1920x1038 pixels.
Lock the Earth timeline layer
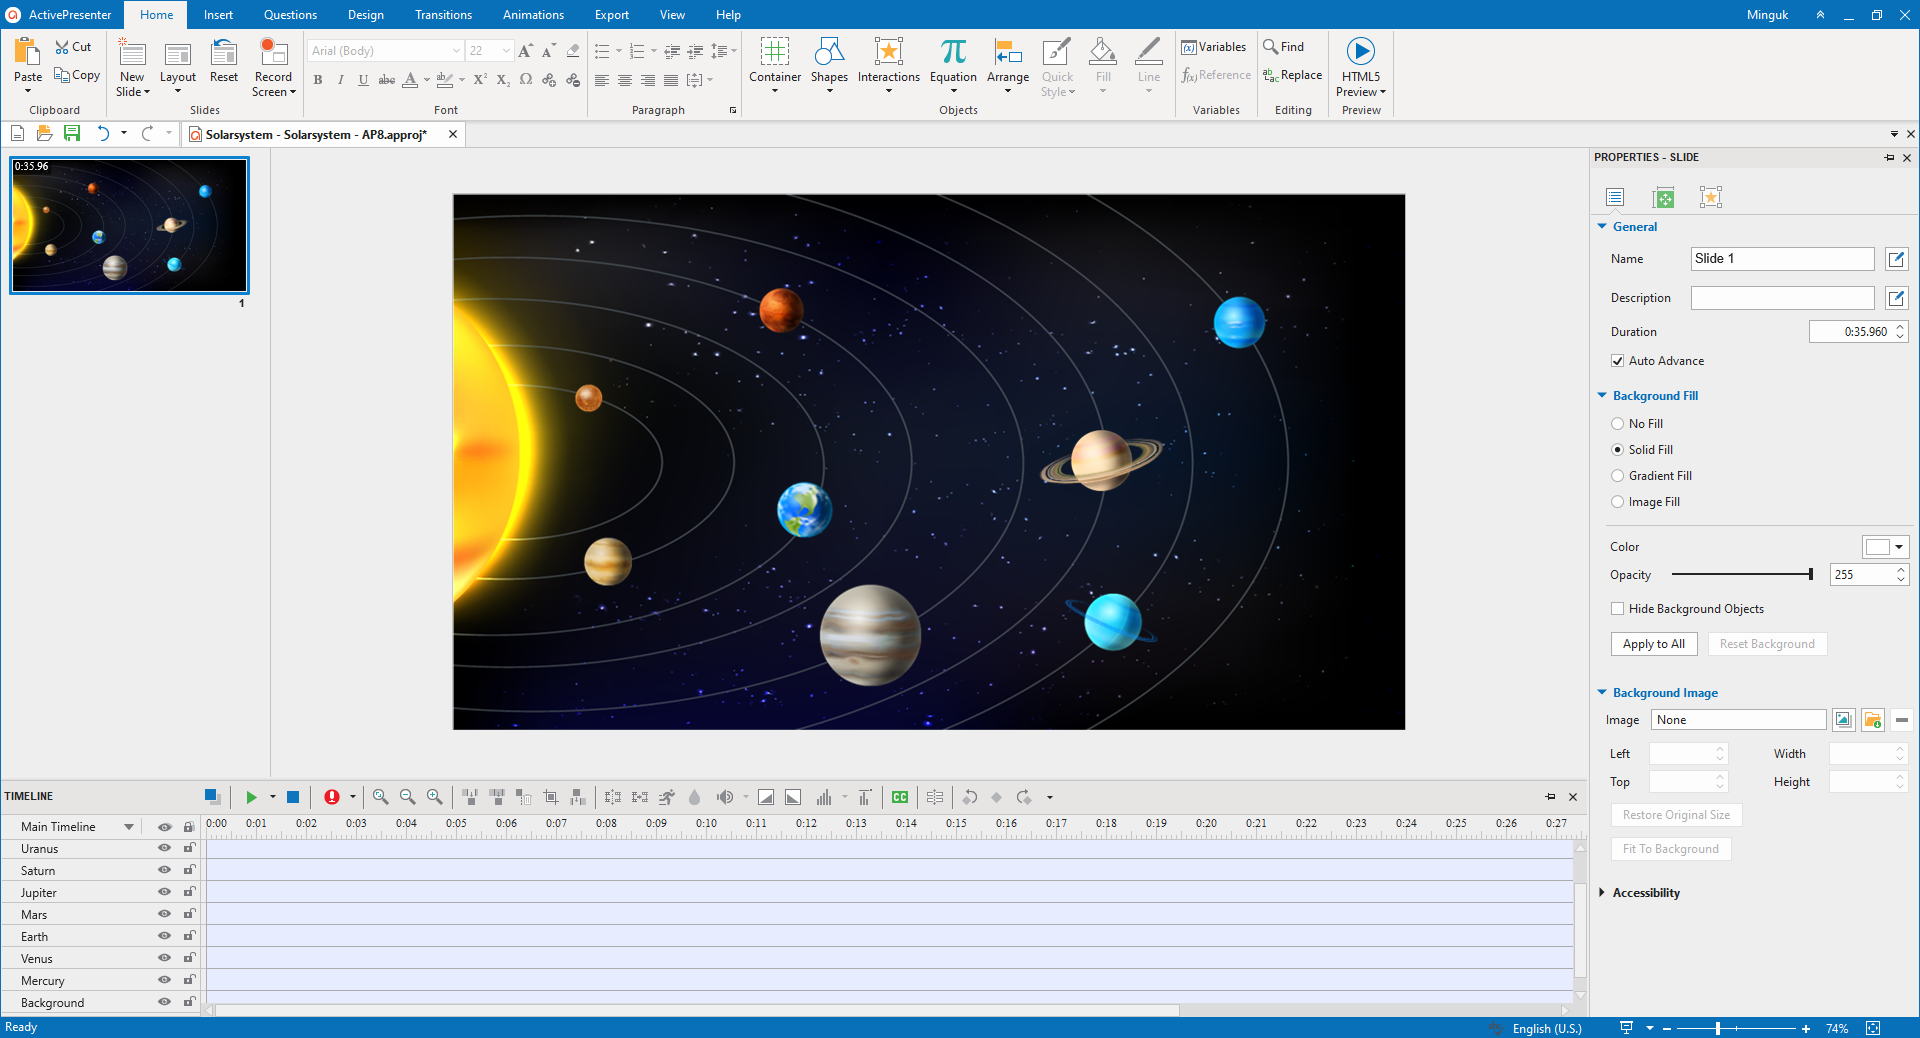188,936
